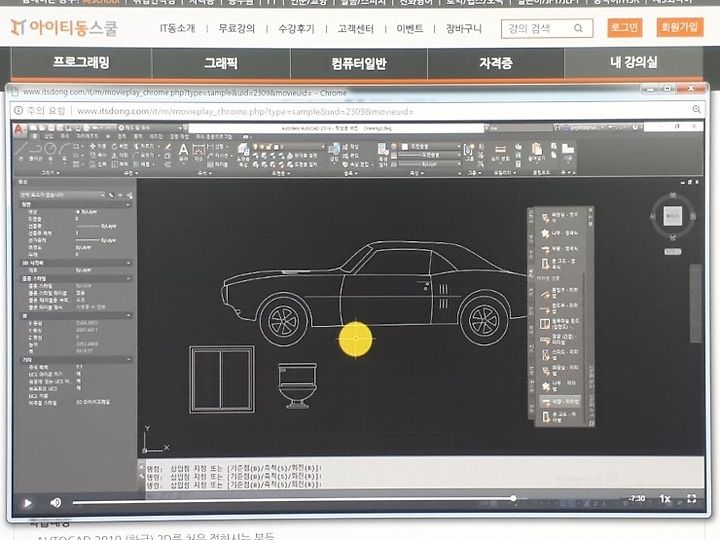
Task: Click the 아이티동스쿨 logo
Action: 64,28
